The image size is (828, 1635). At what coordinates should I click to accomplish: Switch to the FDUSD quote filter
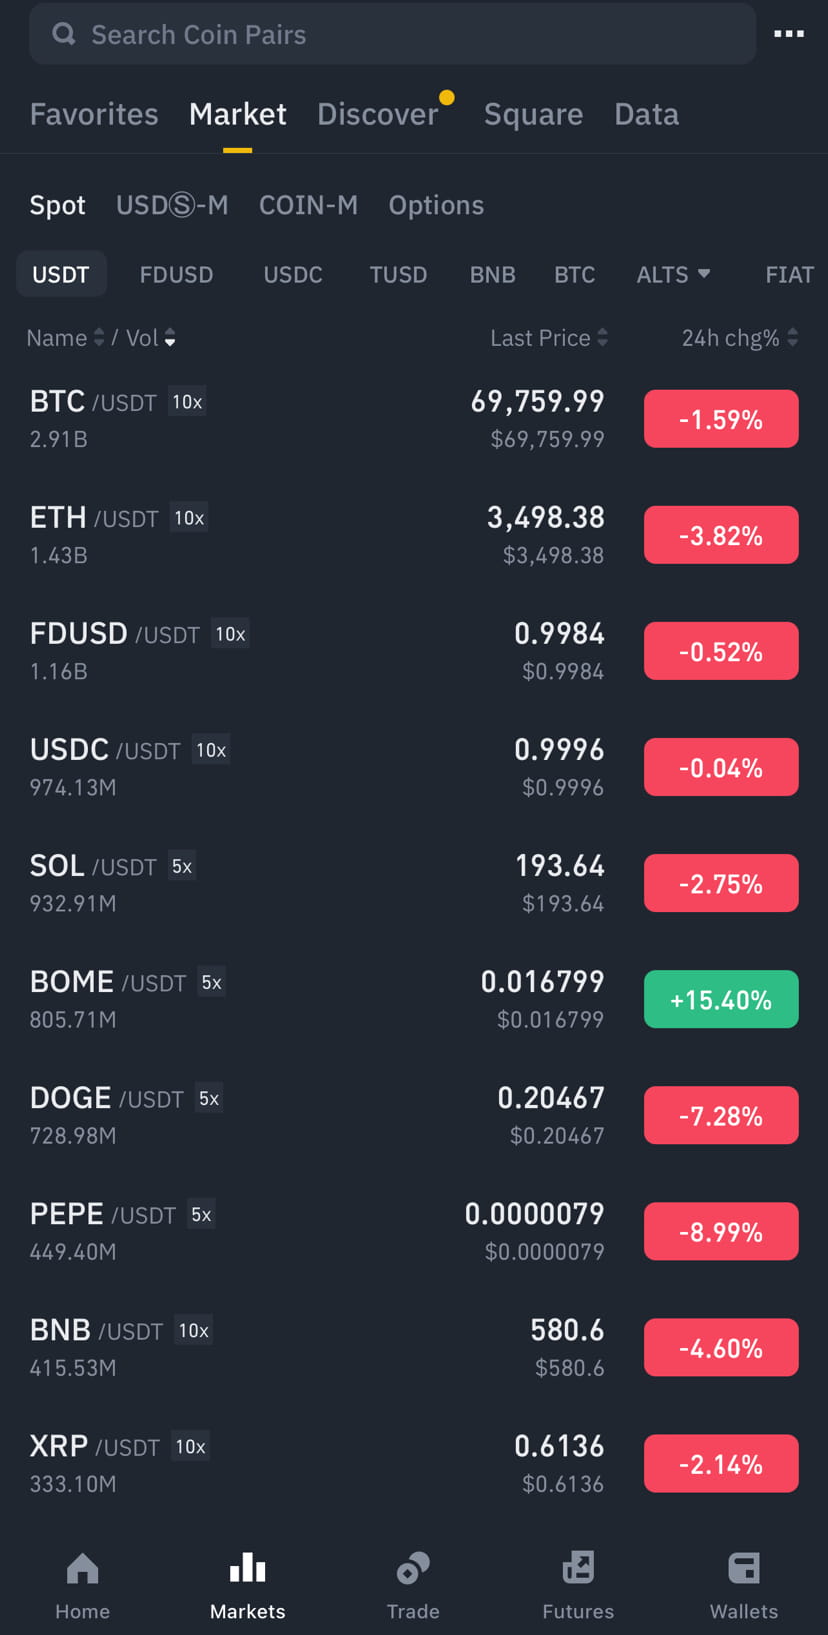tap(176, 274)
